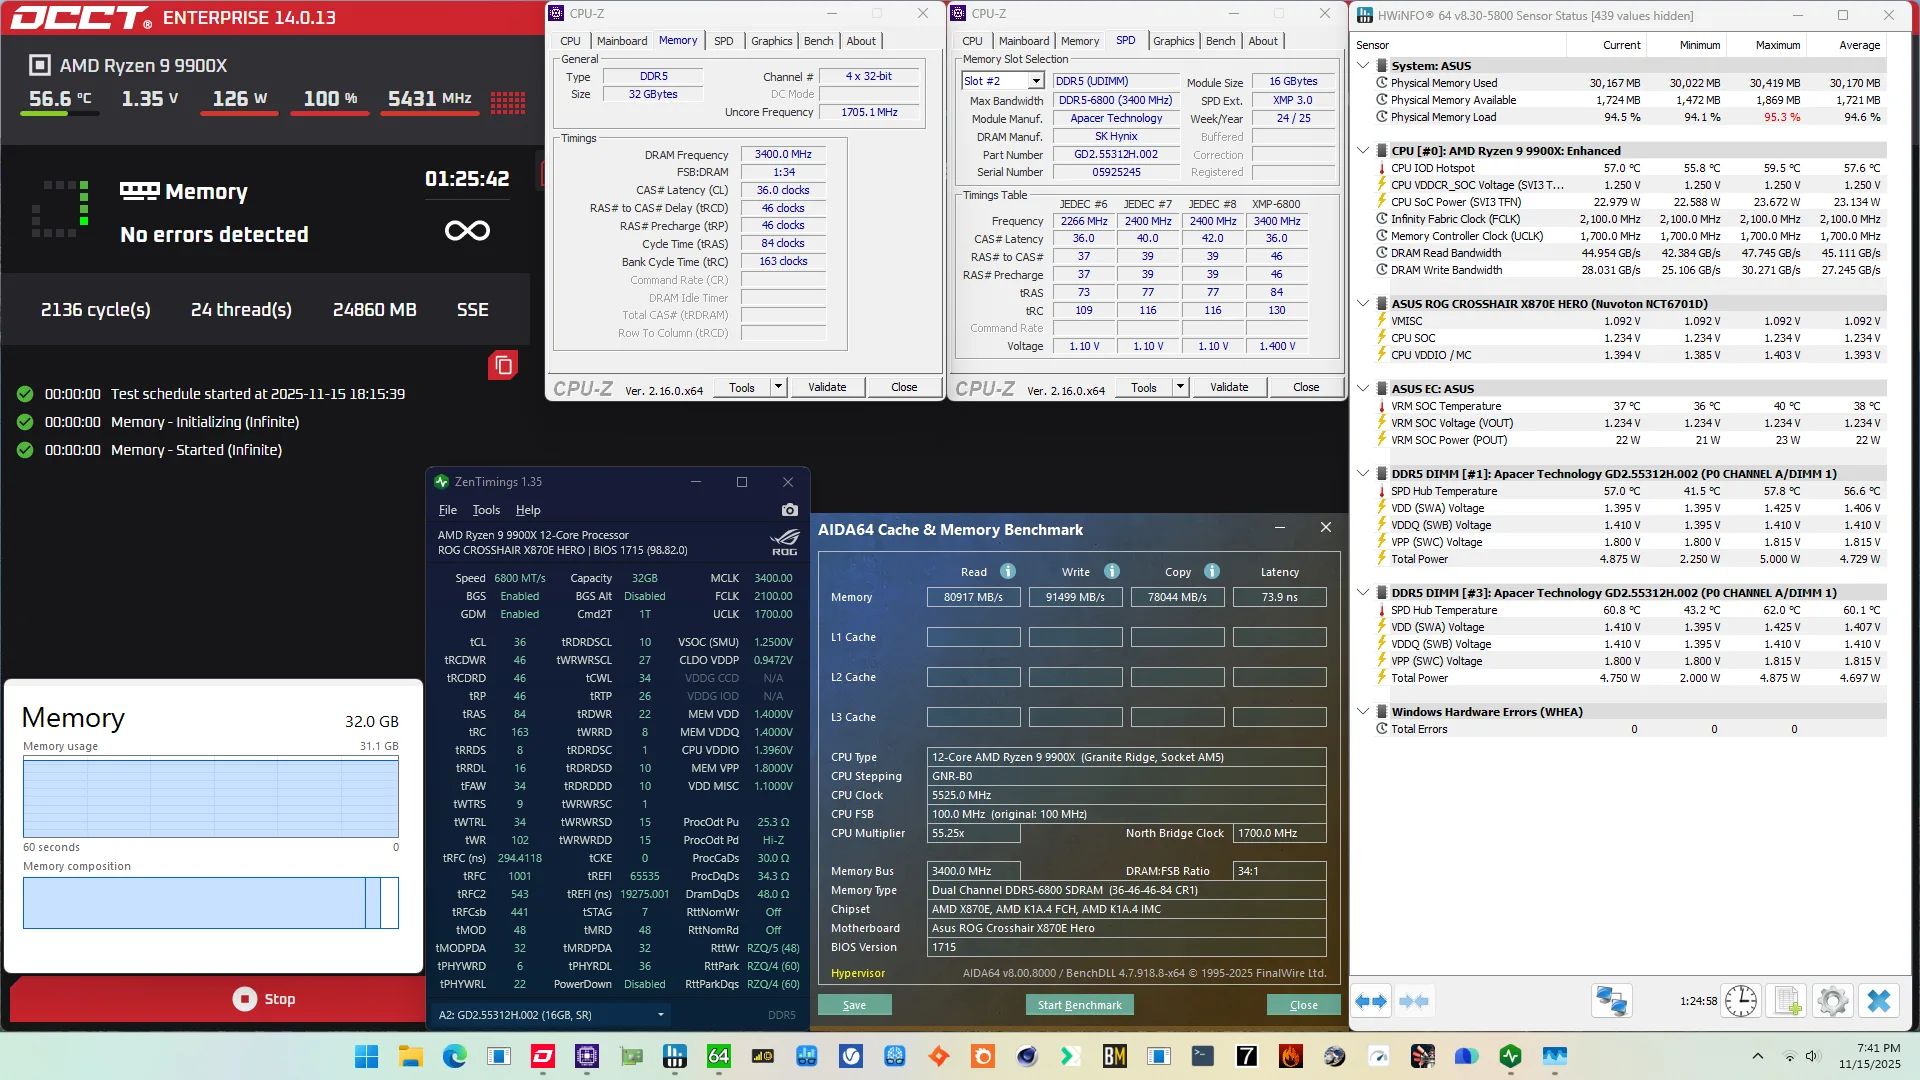Viewport: 1920px width, 1080px height.
Task: Reset the HWiNFO clock timer icon
Action: point(1742,1000)
